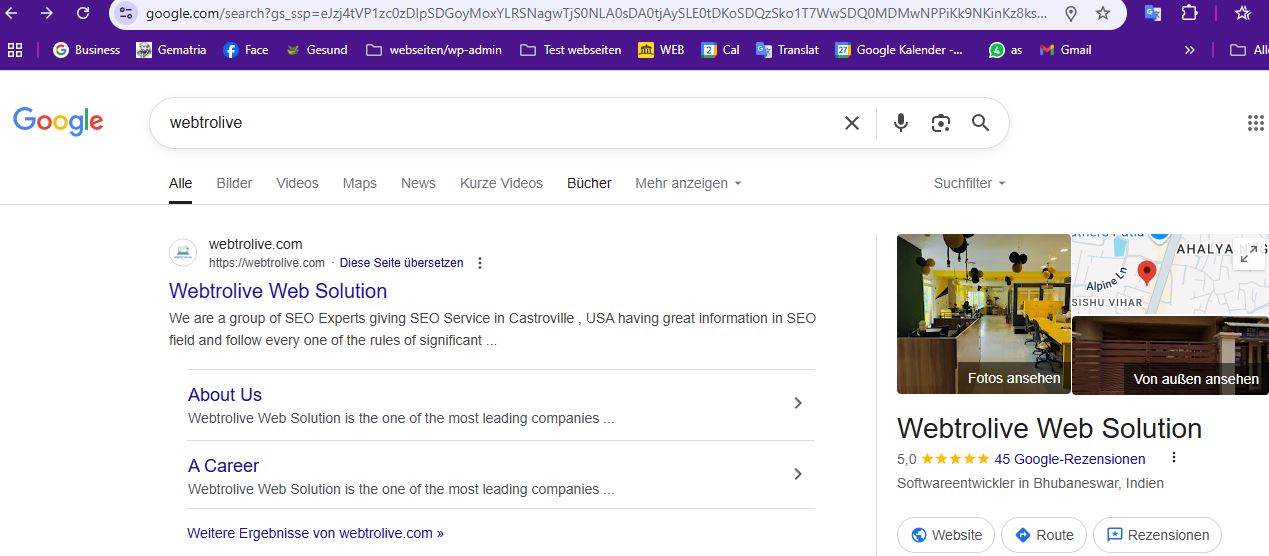Click the Diese Seite übersetzen link
1269x556 pixels.
401,263
